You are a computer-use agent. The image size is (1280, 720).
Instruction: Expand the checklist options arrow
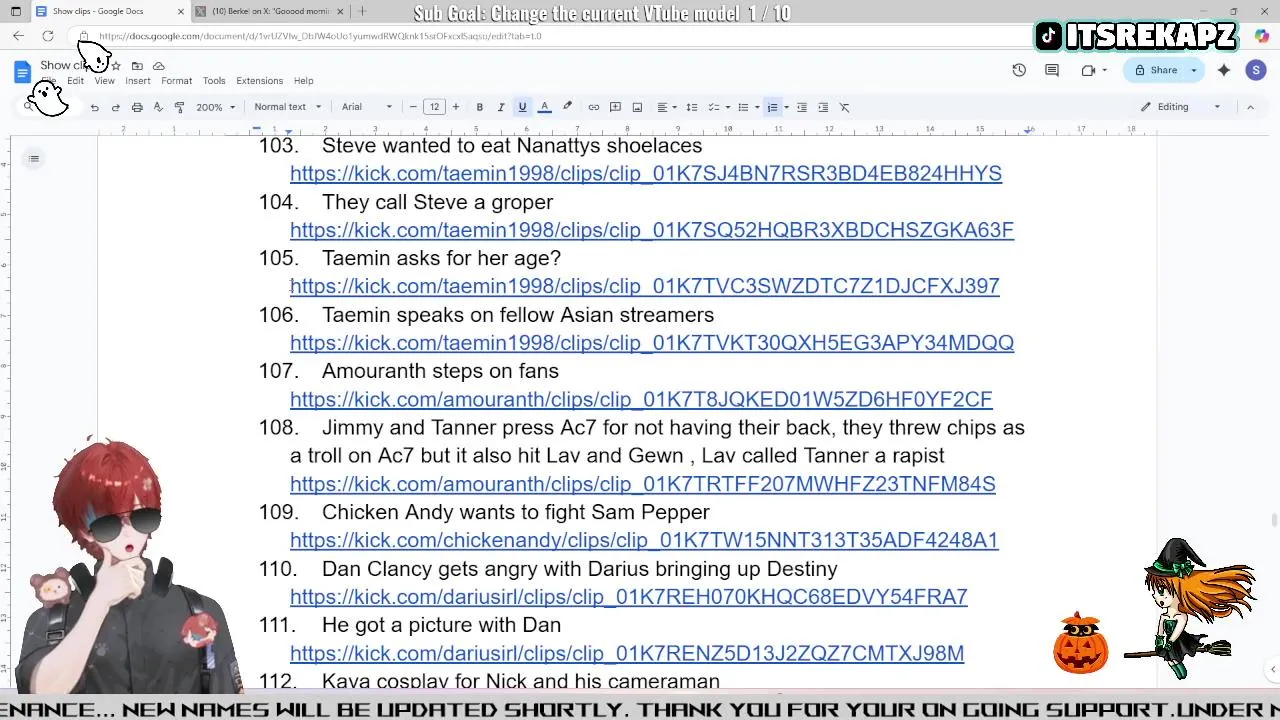click(x=727, y=107)
